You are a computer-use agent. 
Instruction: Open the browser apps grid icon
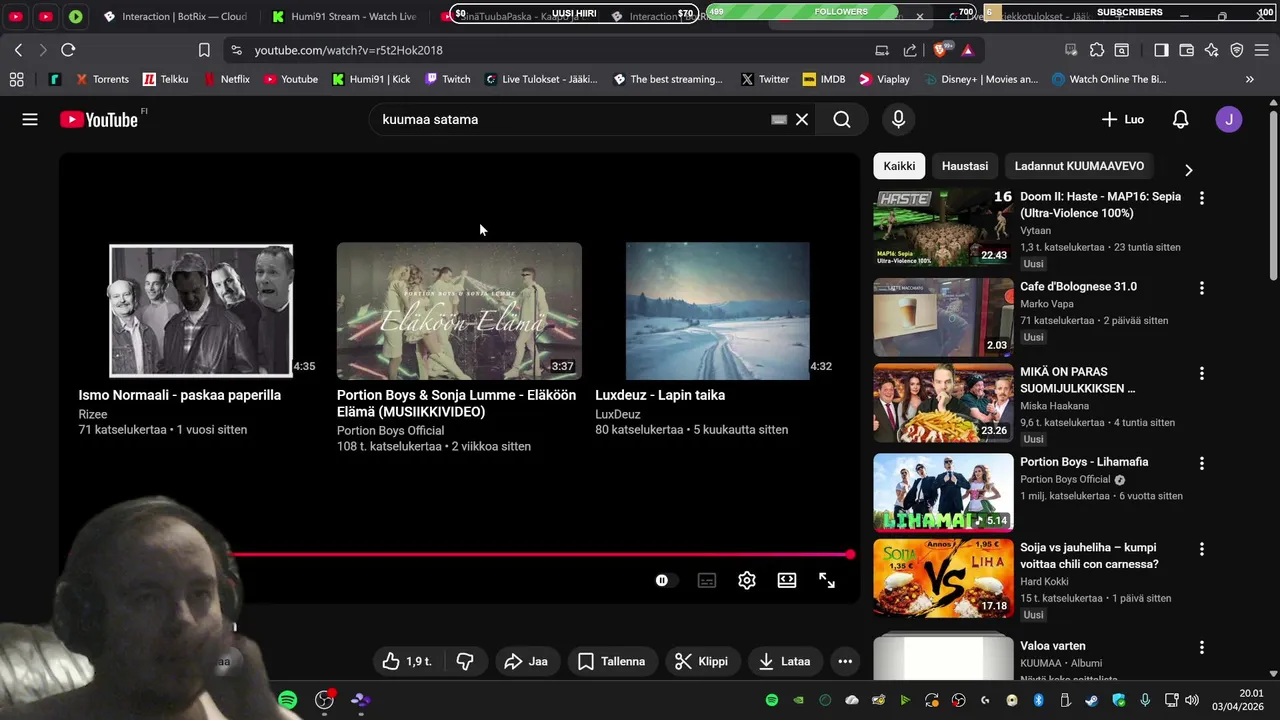(x=16, y=79)
